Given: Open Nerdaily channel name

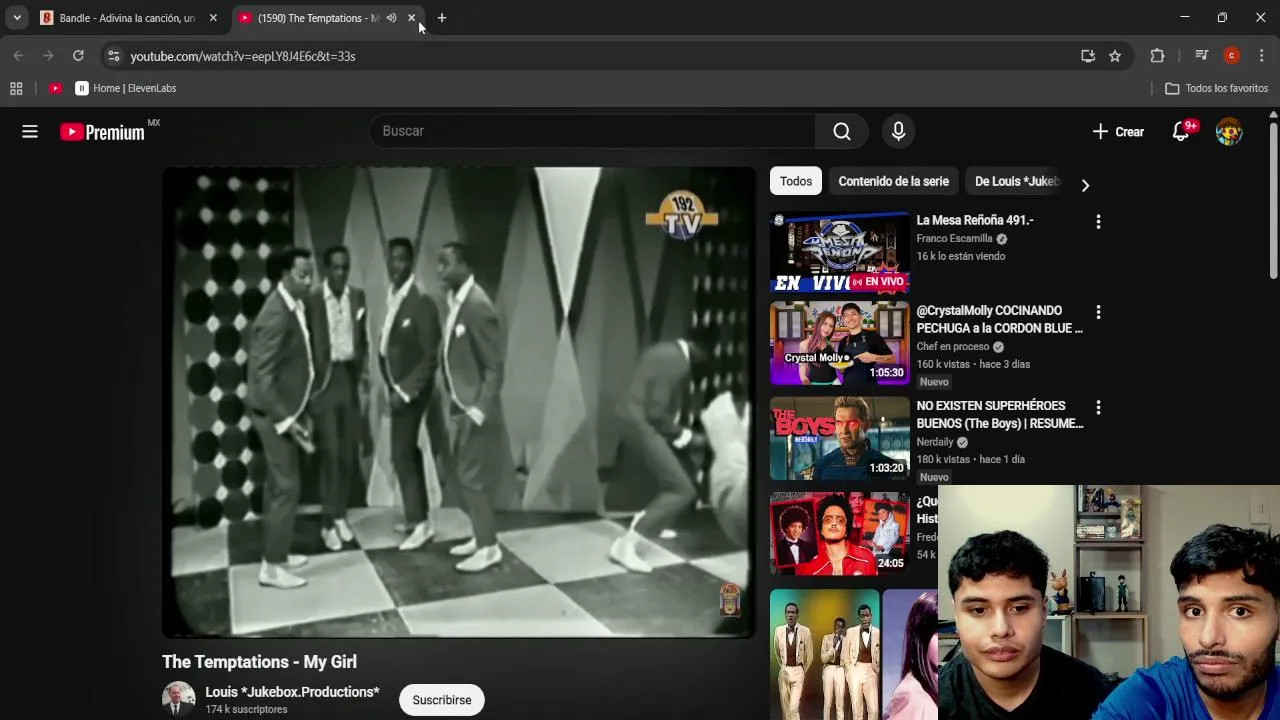Looking at the screenshot, I should click(935, 442).
